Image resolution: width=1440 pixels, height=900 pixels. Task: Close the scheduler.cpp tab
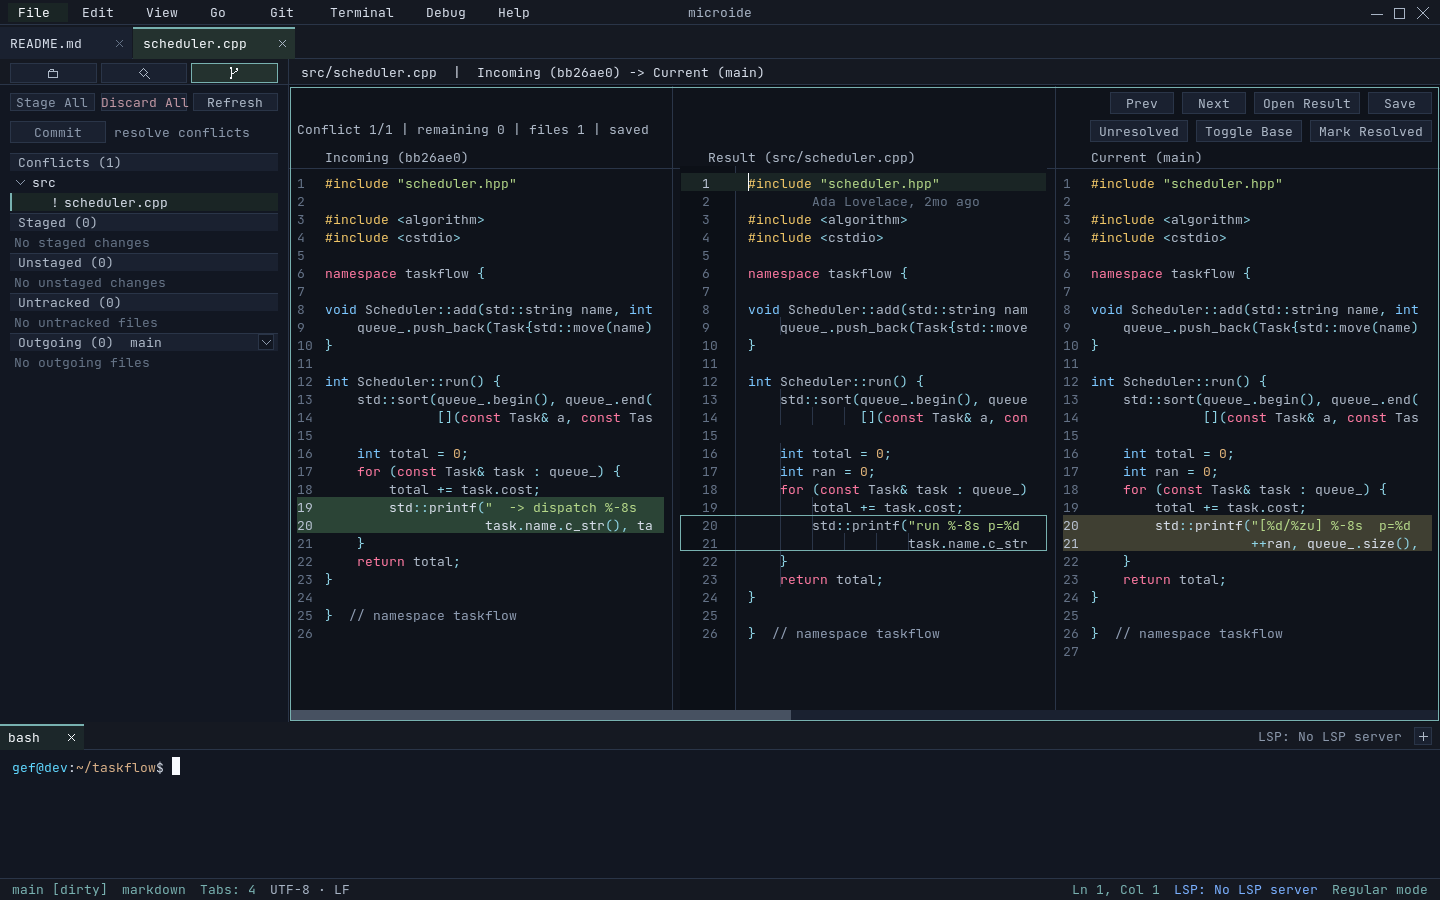[282, 44]
